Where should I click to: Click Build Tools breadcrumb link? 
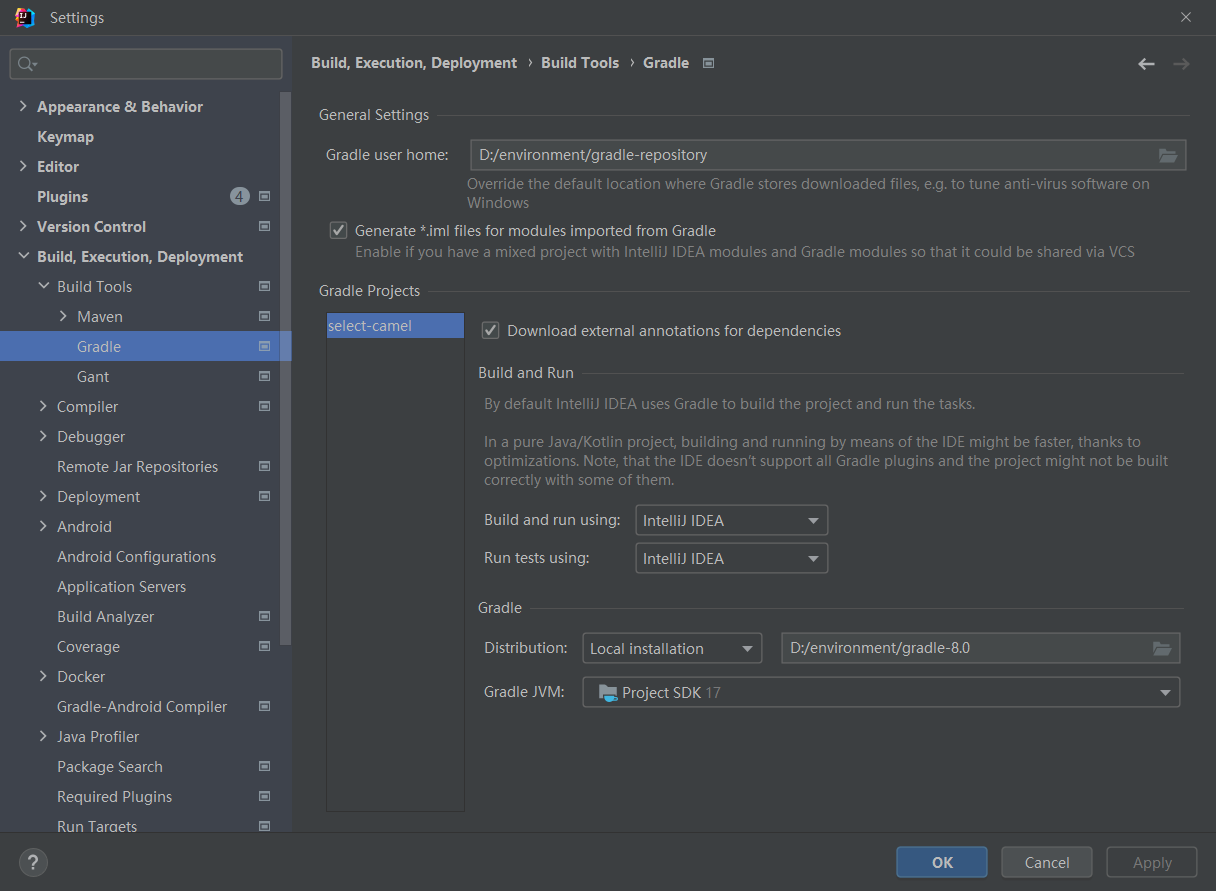580,63
